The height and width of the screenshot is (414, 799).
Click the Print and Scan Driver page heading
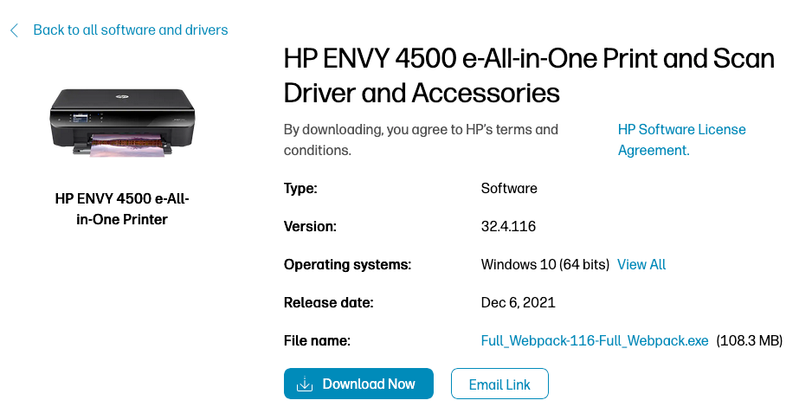pyautogui.click(x=529, y=75)
